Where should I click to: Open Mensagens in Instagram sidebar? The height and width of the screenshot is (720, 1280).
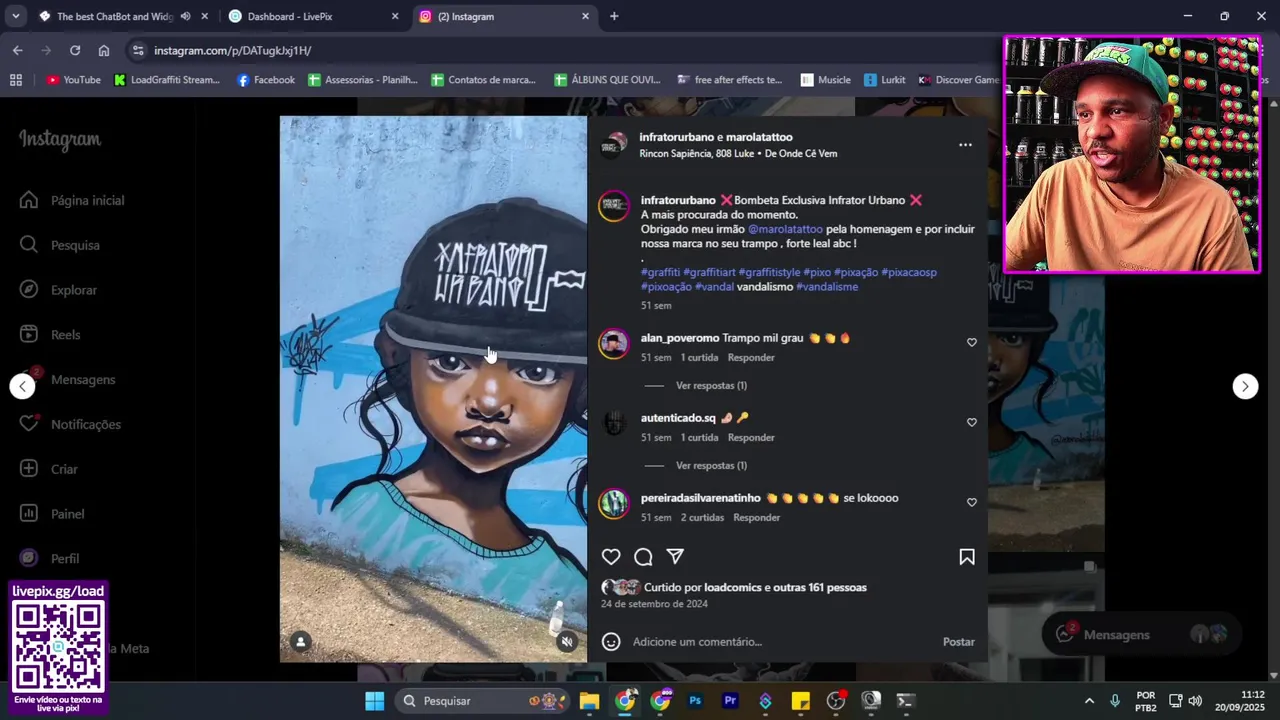[68, 380]
